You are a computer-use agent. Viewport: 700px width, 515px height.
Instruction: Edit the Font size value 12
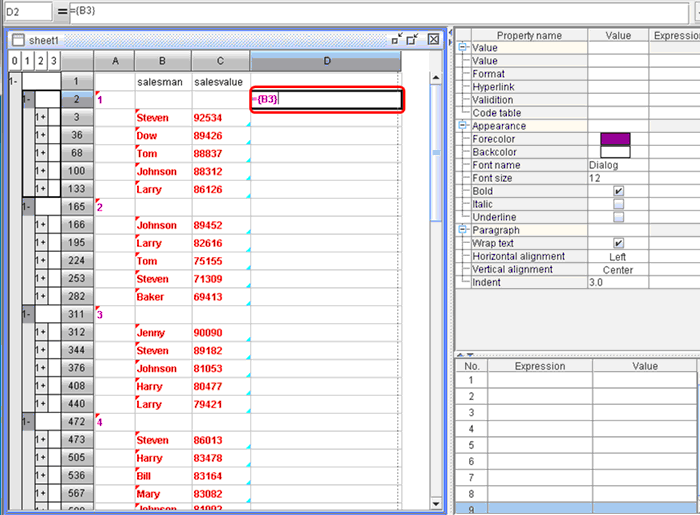point(618,178)
